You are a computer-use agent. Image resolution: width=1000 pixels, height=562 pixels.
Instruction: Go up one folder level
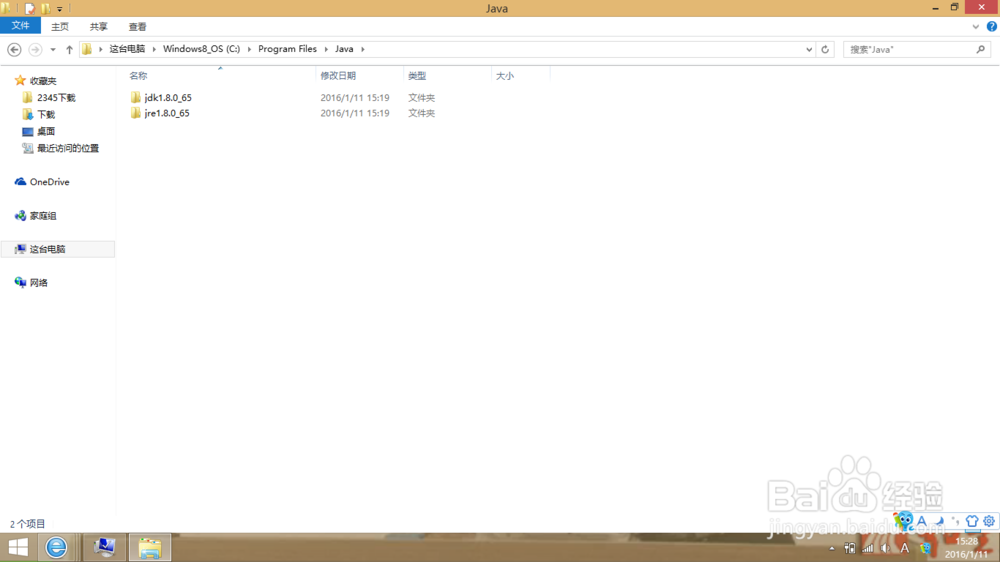[69, 49]
